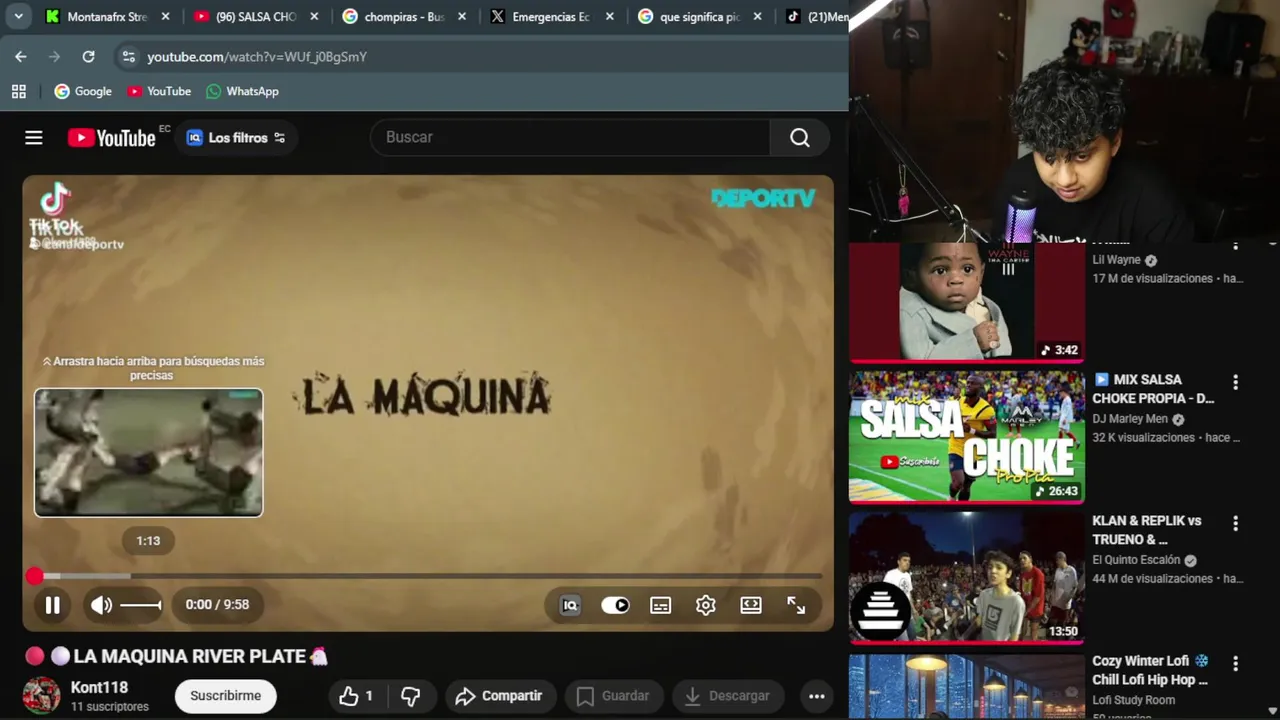This screenshot has width=1280, height=720.
Task: Open more actions ellipsis under video
Action: click(816, 696)
